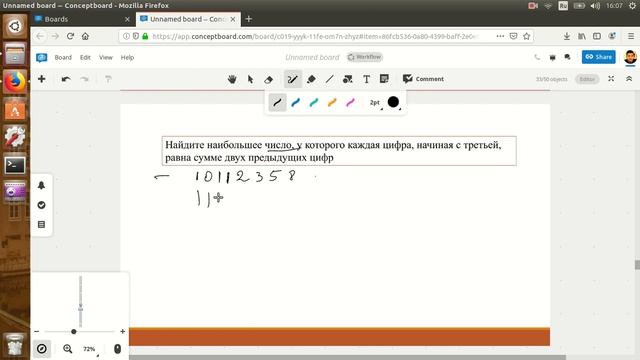This screenshot has width=640, height=360.
Task: Click the Russian math problem text box
Action: click(x=339, y=151)
